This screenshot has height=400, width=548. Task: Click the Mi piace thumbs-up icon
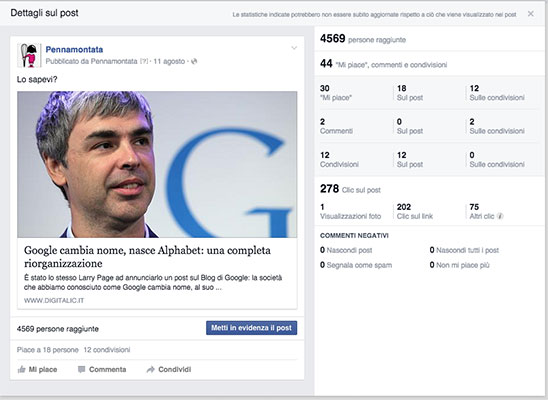(x=21, y=369)
